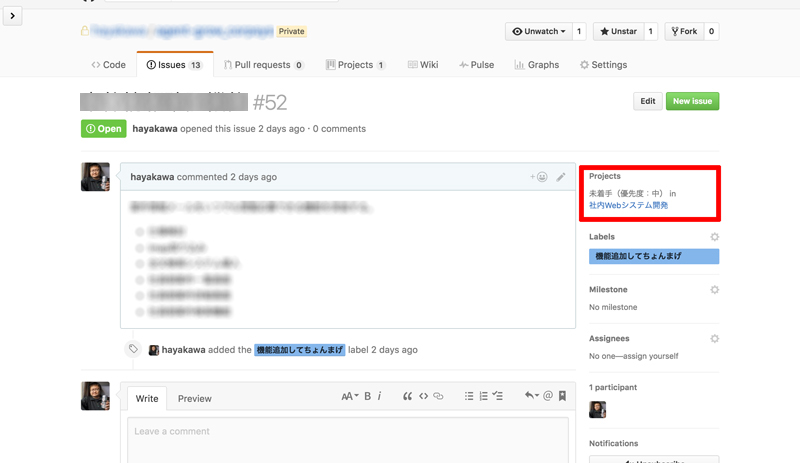Click the Leave a comment text area
Screen dimensions: 800x463
347,438
